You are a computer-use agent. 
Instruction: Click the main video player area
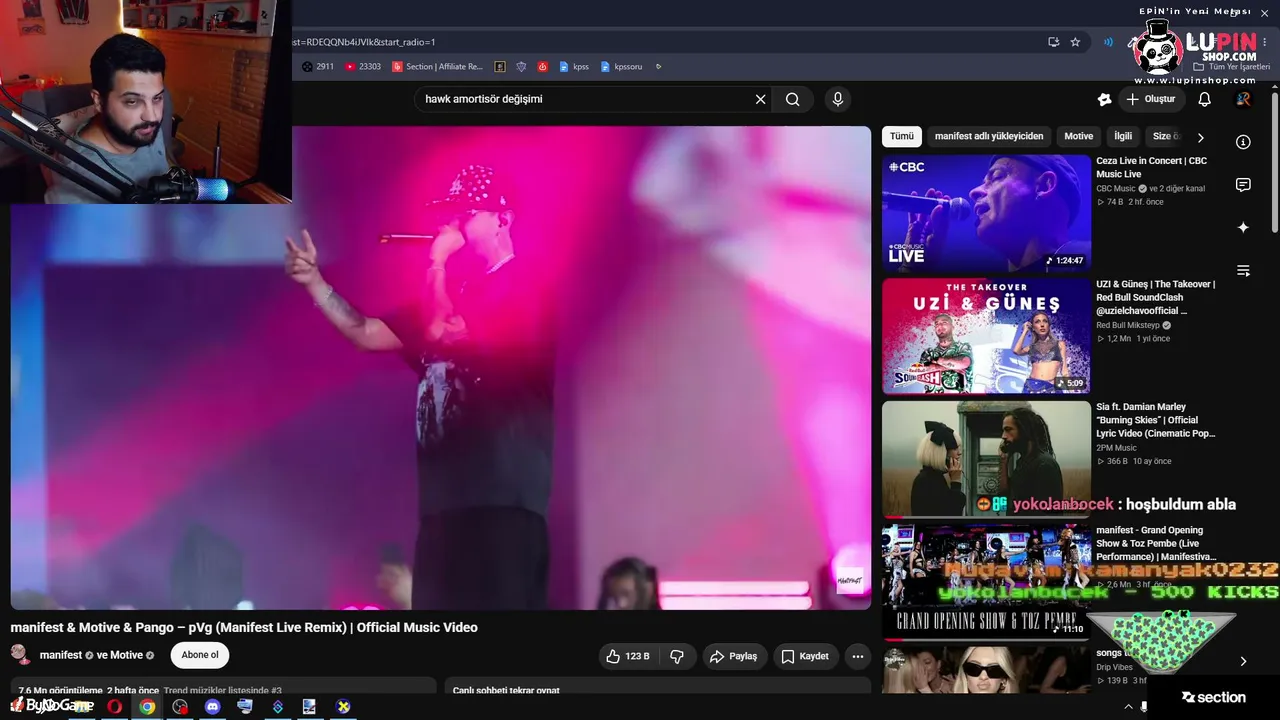pyautogui.click(x=441, y=368)
